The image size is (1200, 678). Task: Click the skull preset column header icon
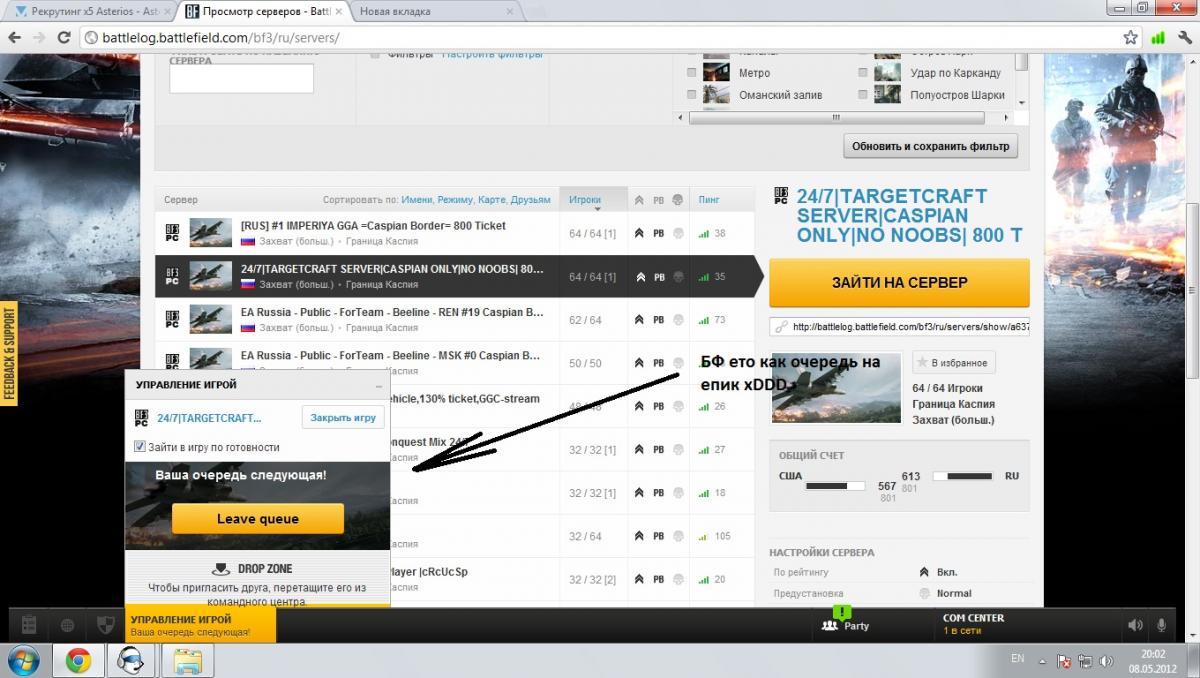click(x=677, y=200)
